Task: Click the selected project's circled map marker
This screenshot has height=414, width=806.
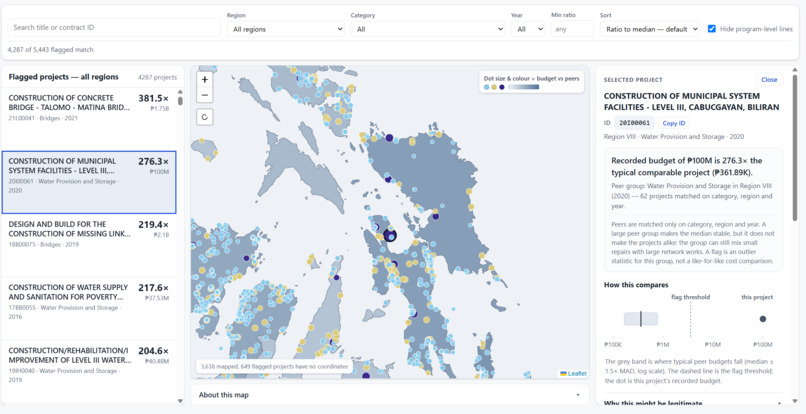Action: (390, 236)
